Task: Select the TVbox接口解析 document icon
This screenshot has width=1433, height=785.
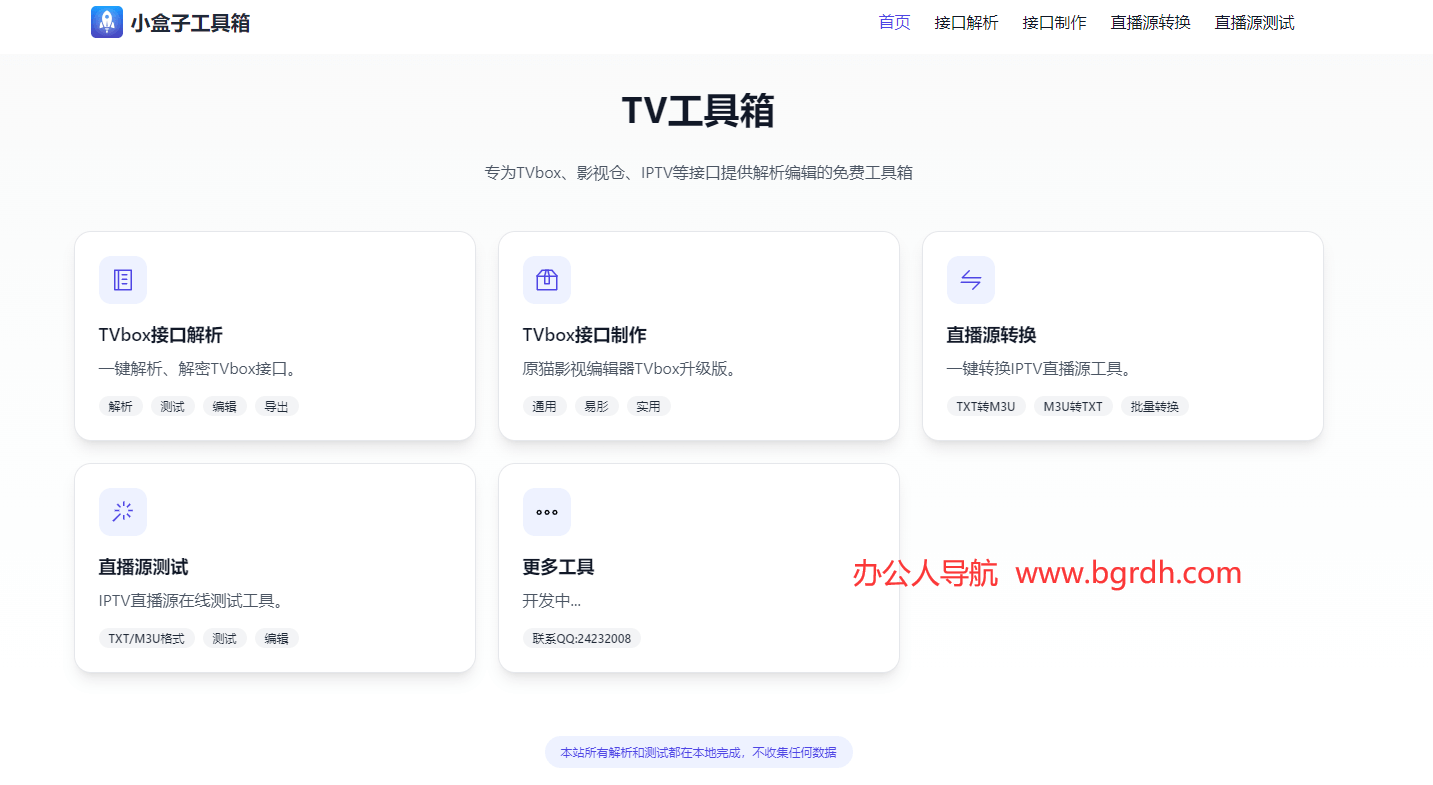Action: pos(122,280)
